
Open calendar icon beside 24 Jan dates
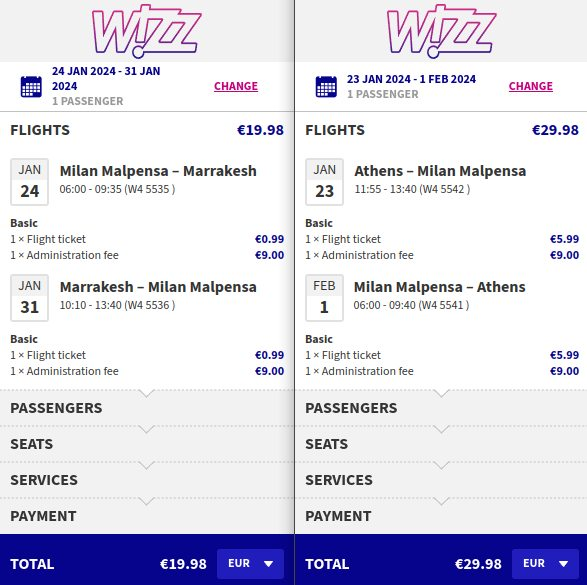[31, 86]
